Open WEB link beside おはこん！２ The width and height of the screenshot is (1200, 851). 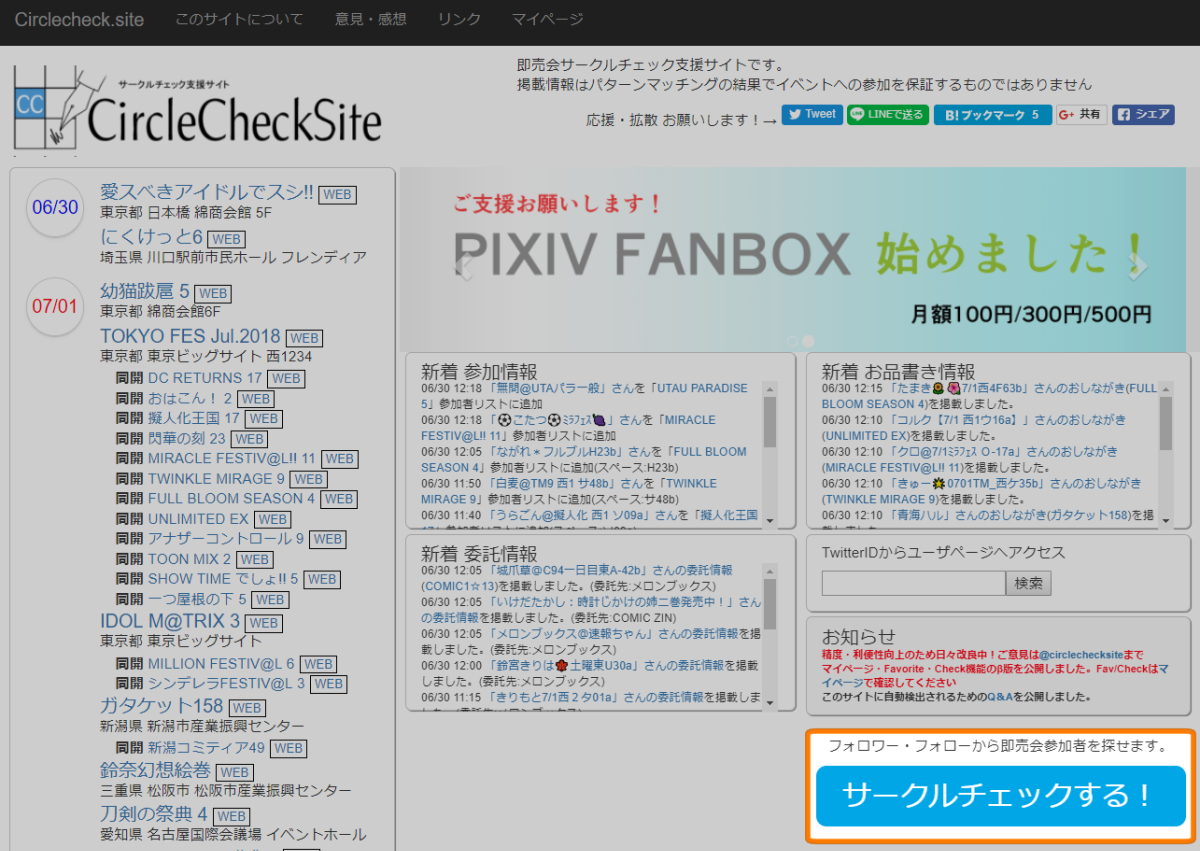click(x=255, y=399)
